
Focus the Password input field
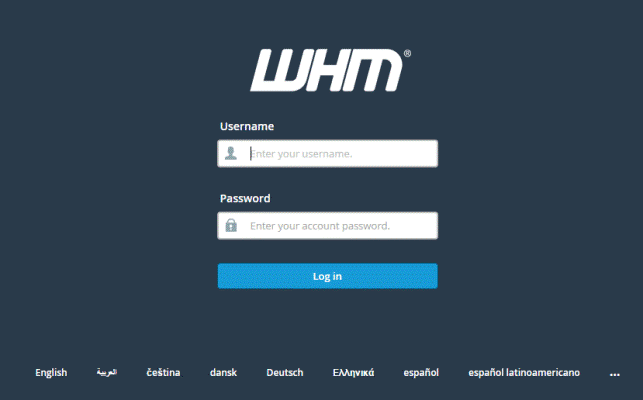coord(328,225)
